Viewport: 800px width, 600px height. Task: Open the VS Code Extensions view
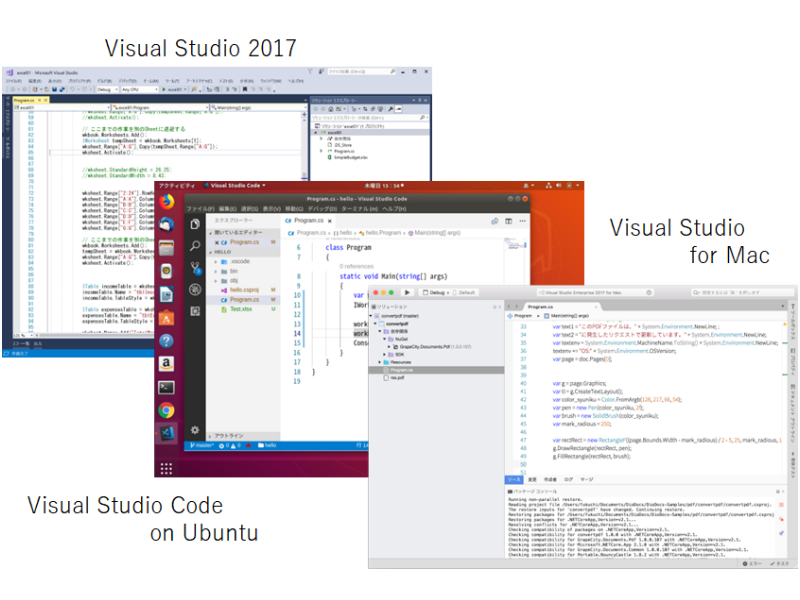click(195, 311)
